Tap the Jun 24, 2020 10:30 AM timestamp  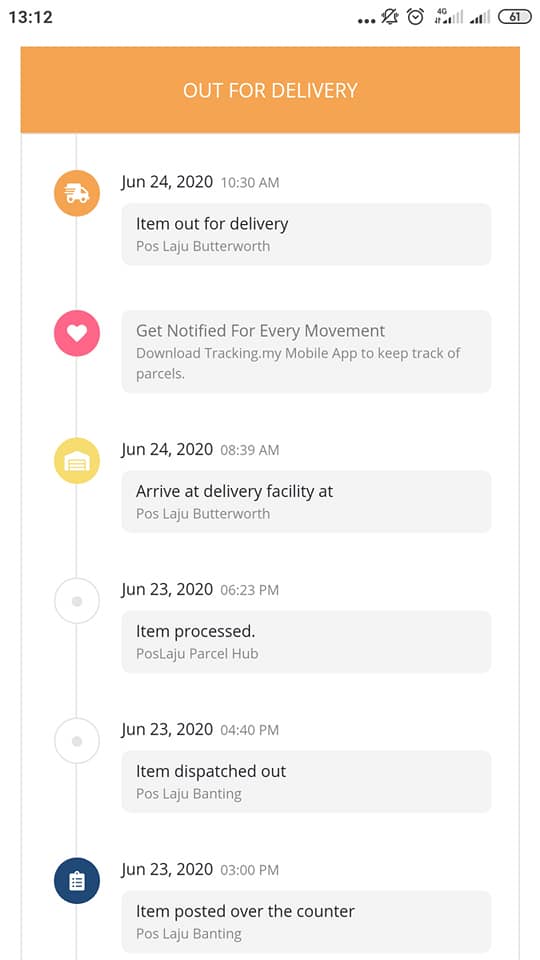(x=200, y=182)
